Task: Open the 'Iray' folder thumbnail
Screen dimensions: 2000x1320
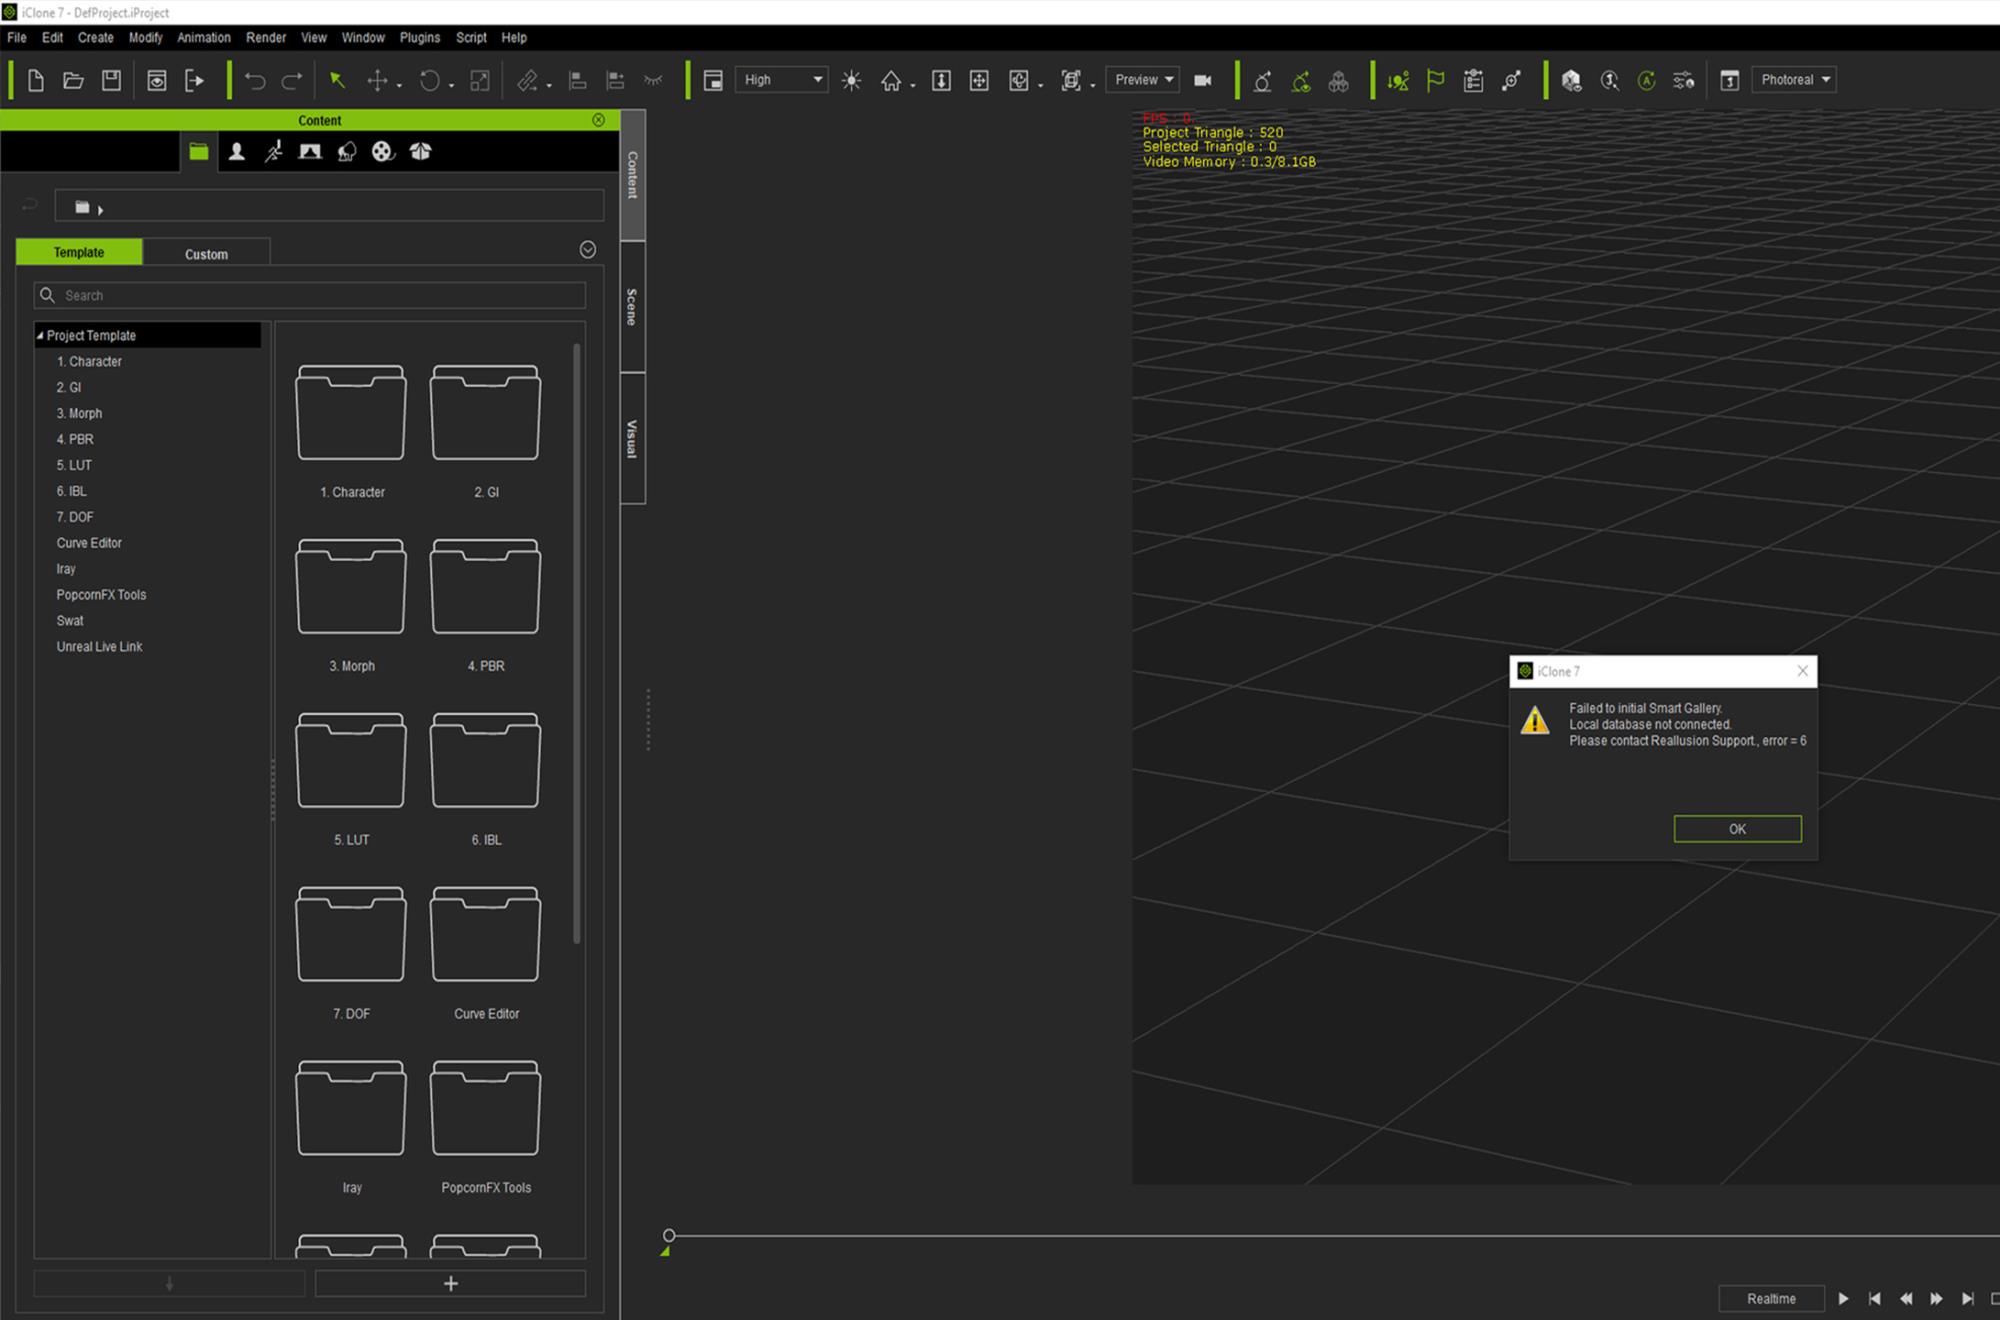Action: [x=351, y=1109]
